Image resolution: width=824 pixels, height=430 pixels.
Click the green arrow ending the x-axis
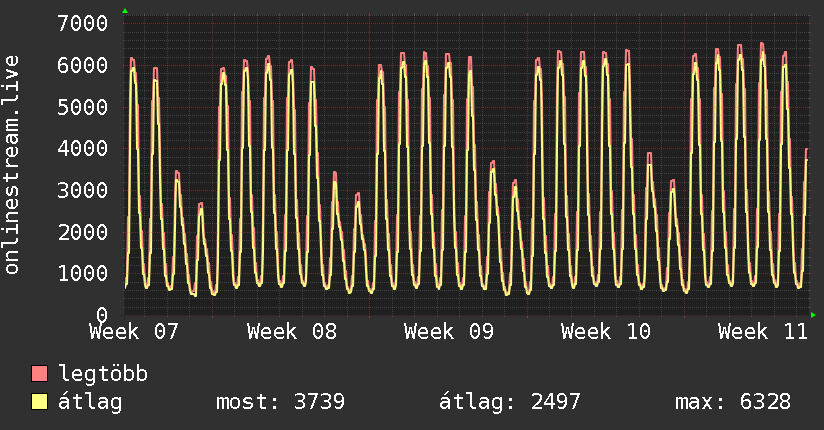click(813, 315)
